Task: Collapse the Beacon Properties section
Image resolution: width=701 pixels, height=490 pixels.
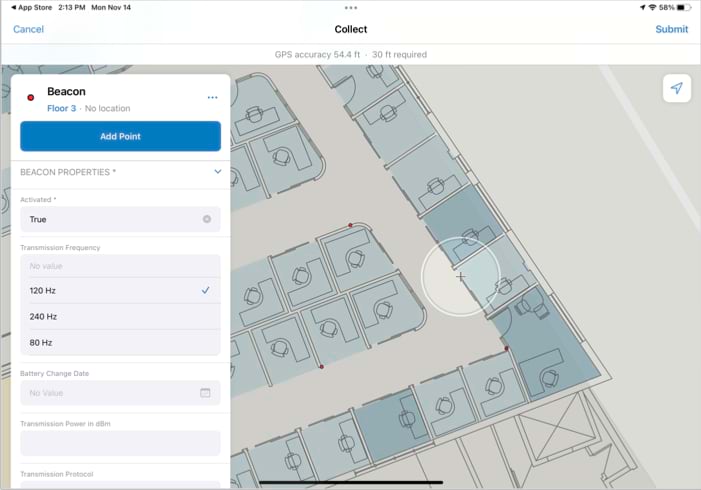Action: pos(217,172)
